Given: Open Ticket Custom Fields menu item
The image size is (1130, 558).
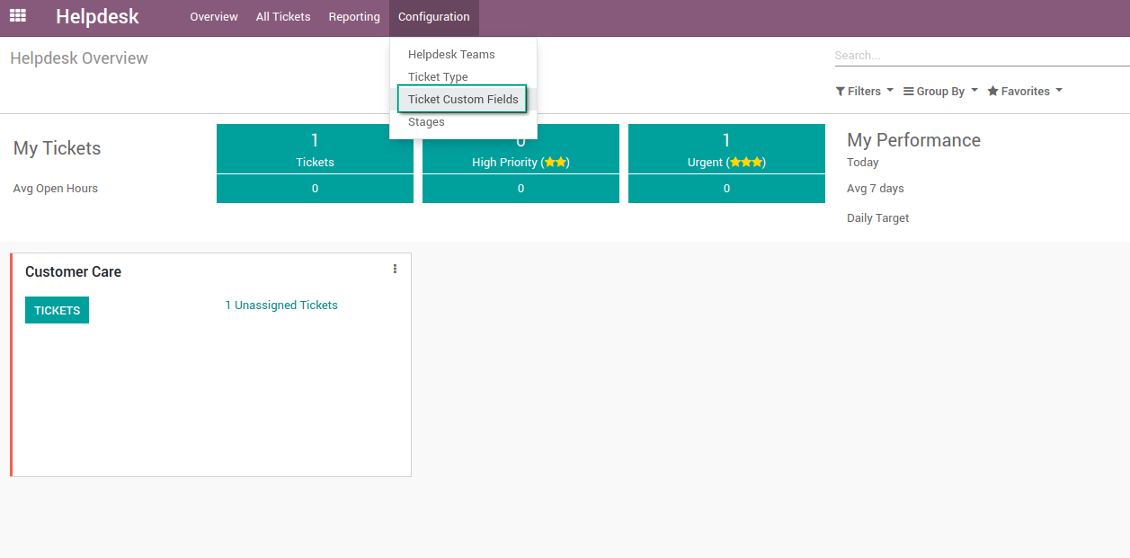Looking at the screenshot, I should click(x=463, y=99).
